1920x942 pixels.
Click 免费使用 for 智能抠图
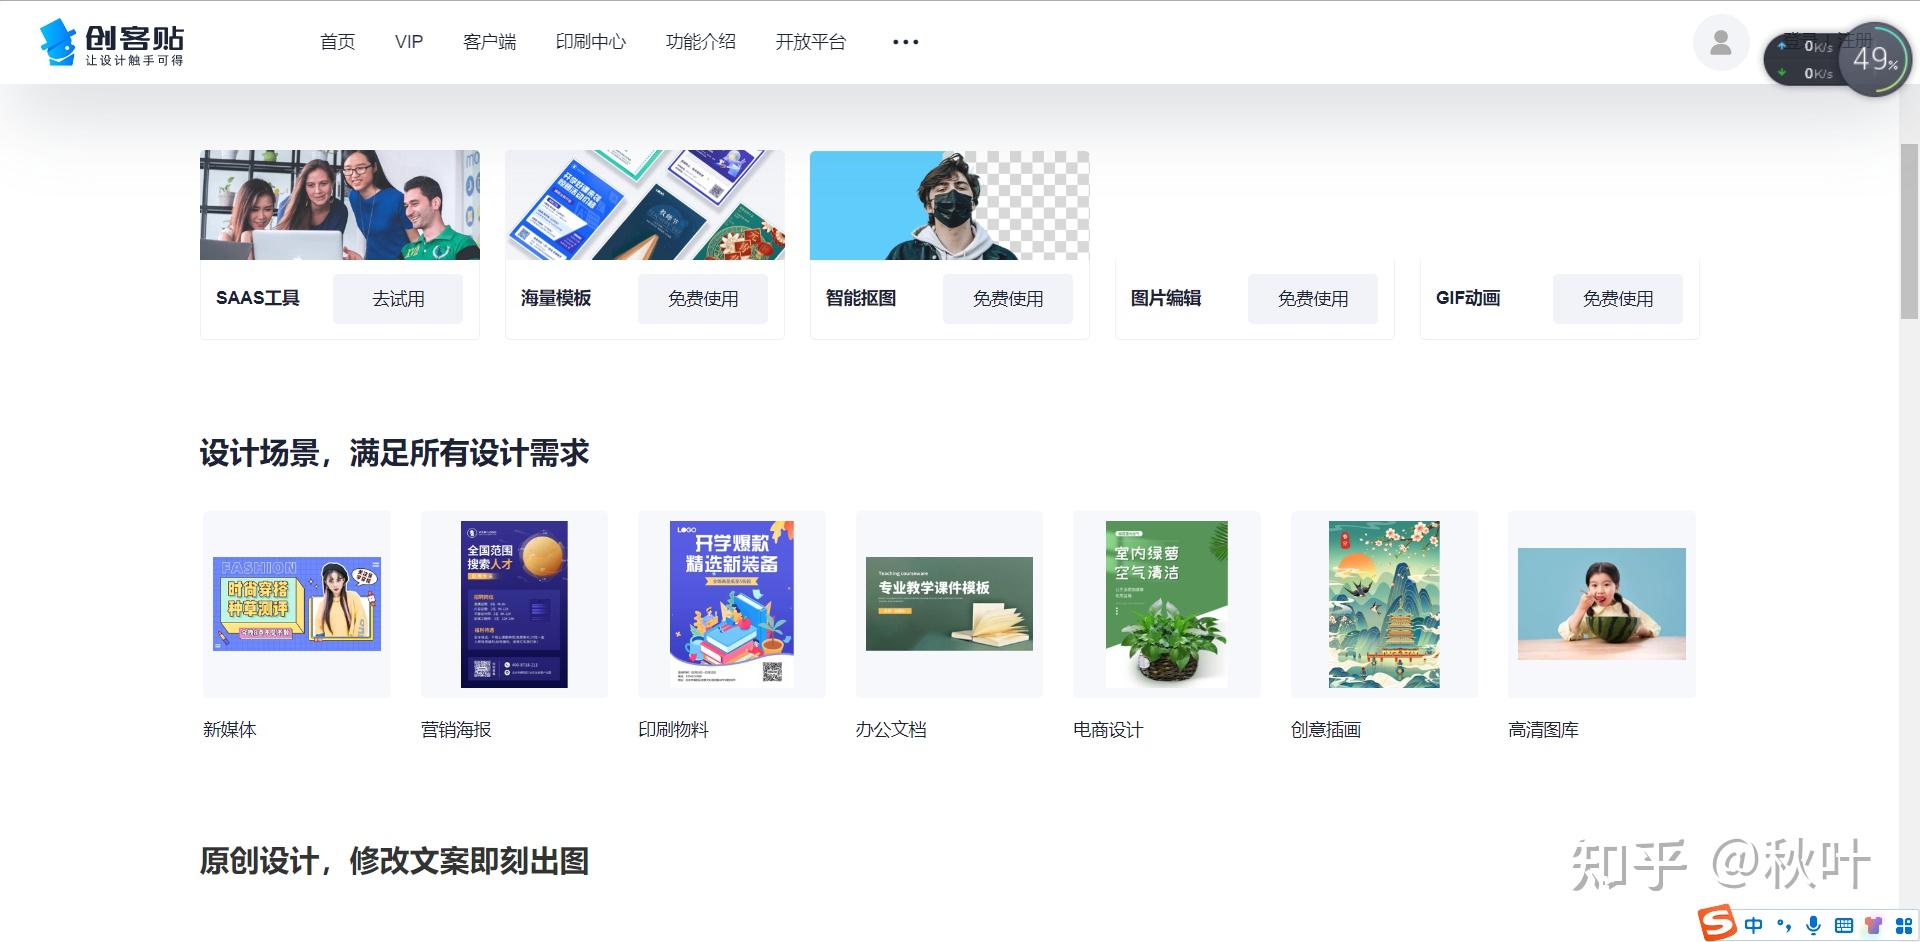tap(1008, 299)
